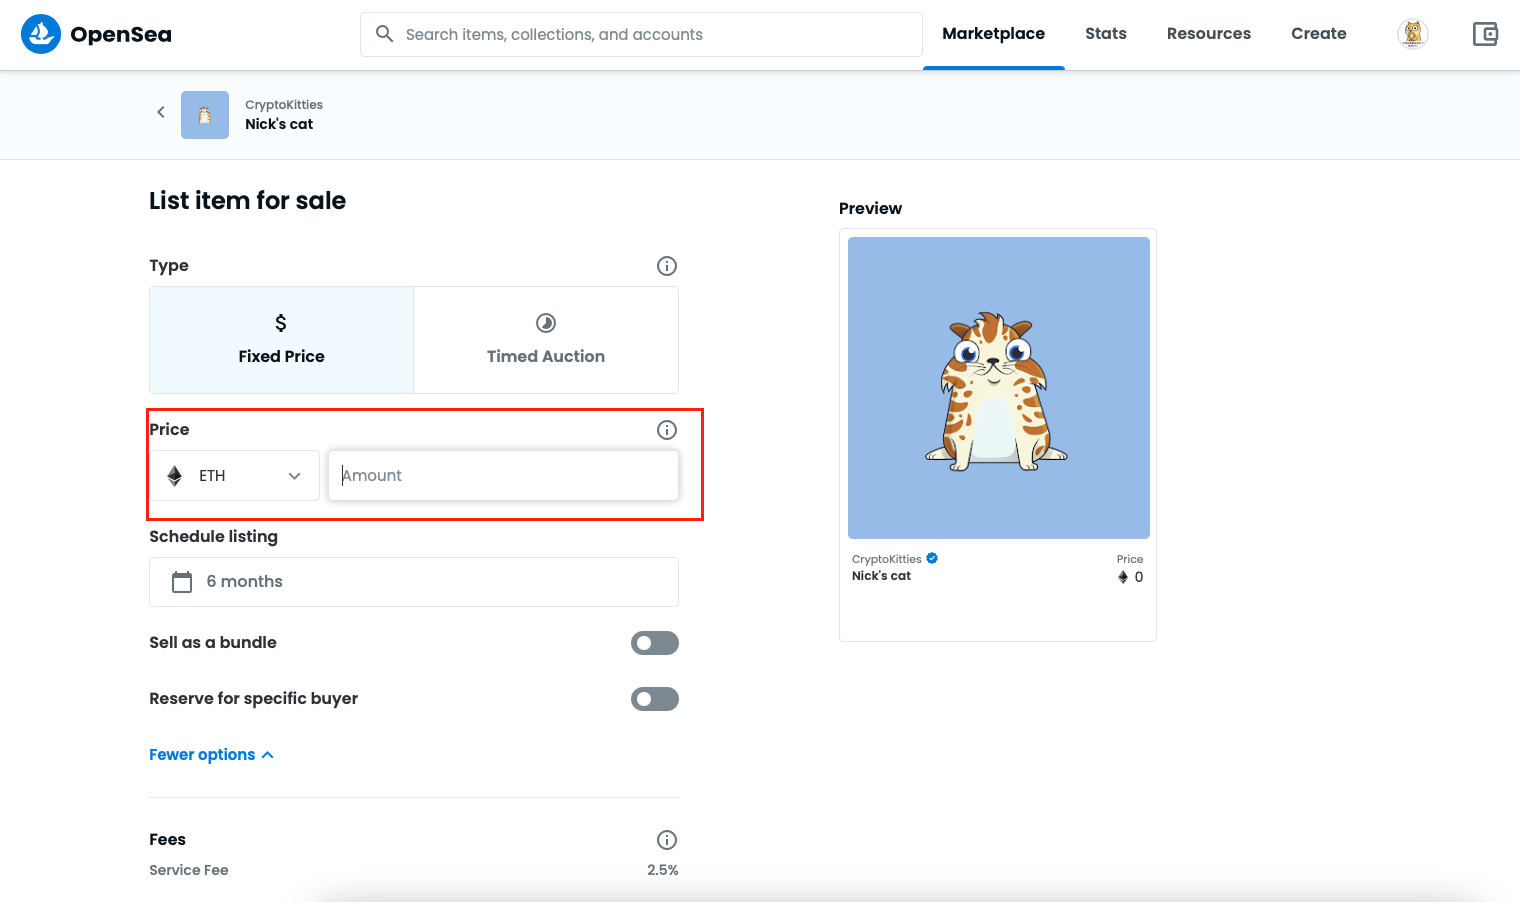The width and height of the screenshot is (1520, 902).
Task: Click the 2.5% service fee value
Action: pos(663,870)
